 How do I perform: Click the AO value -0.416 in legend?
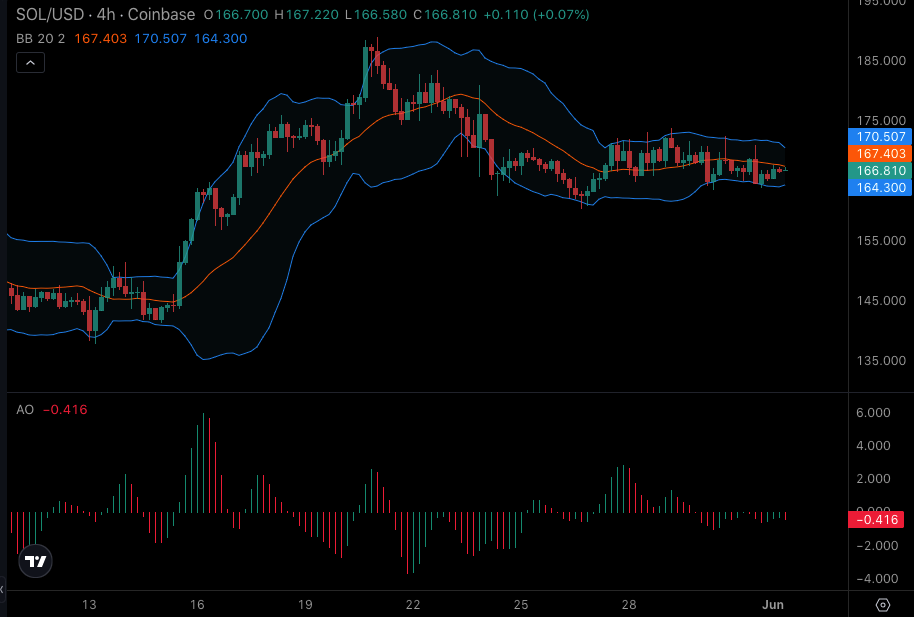pyautogui.click(x=65, y=409)
